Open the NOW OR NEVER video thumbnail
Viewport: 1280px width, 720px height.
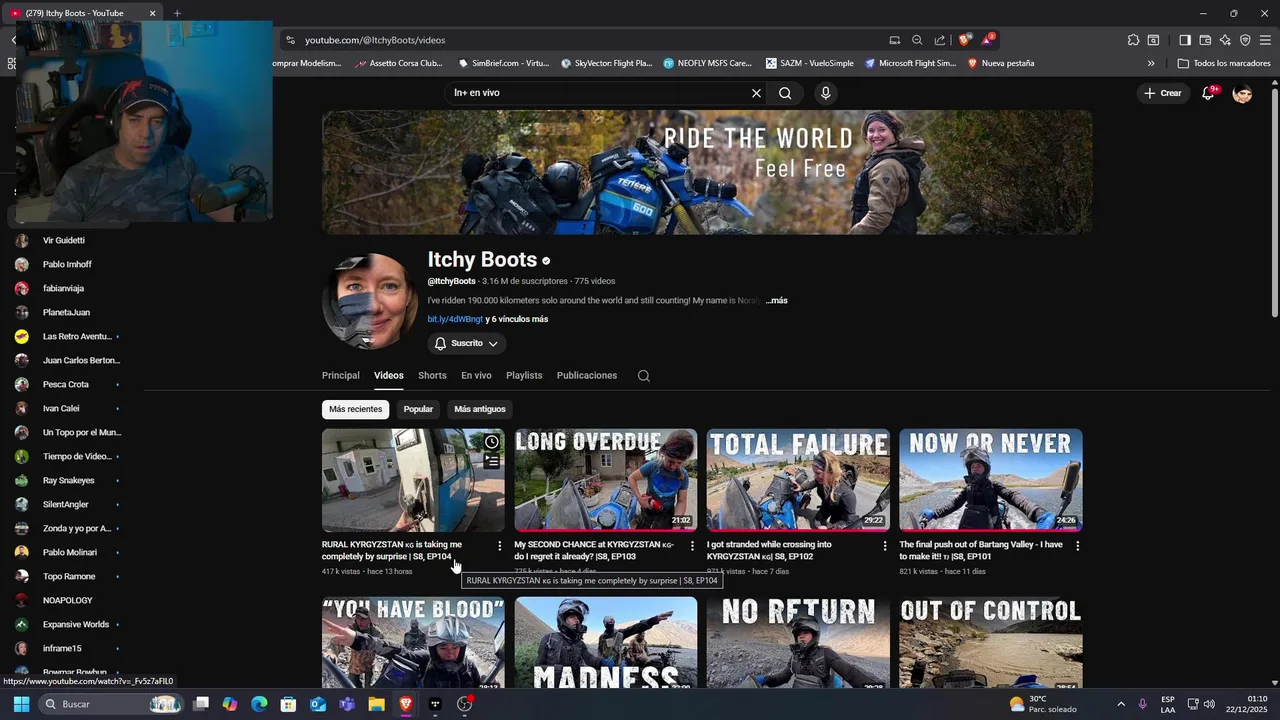click(990, 480)
